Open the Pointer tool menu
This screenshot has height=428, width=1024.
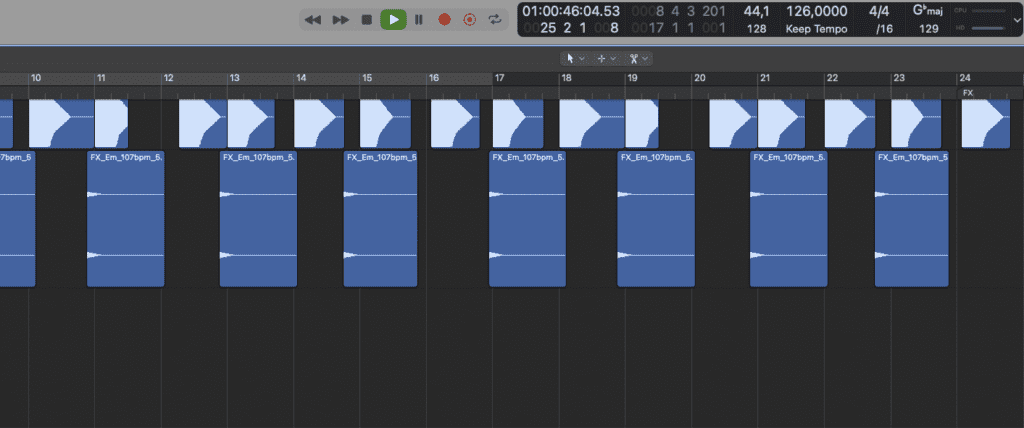click(575, 59)
